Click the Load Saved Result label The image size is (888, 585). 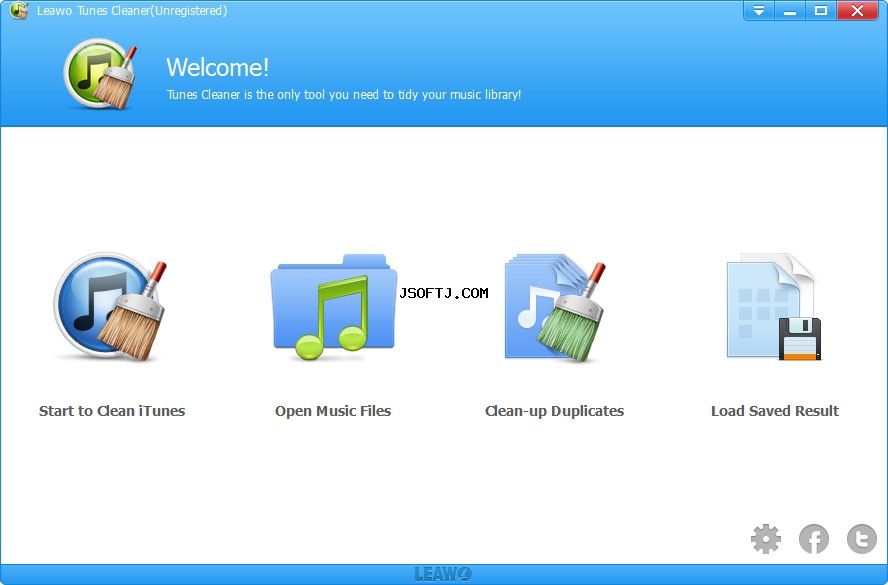click(x=775, y=411)
